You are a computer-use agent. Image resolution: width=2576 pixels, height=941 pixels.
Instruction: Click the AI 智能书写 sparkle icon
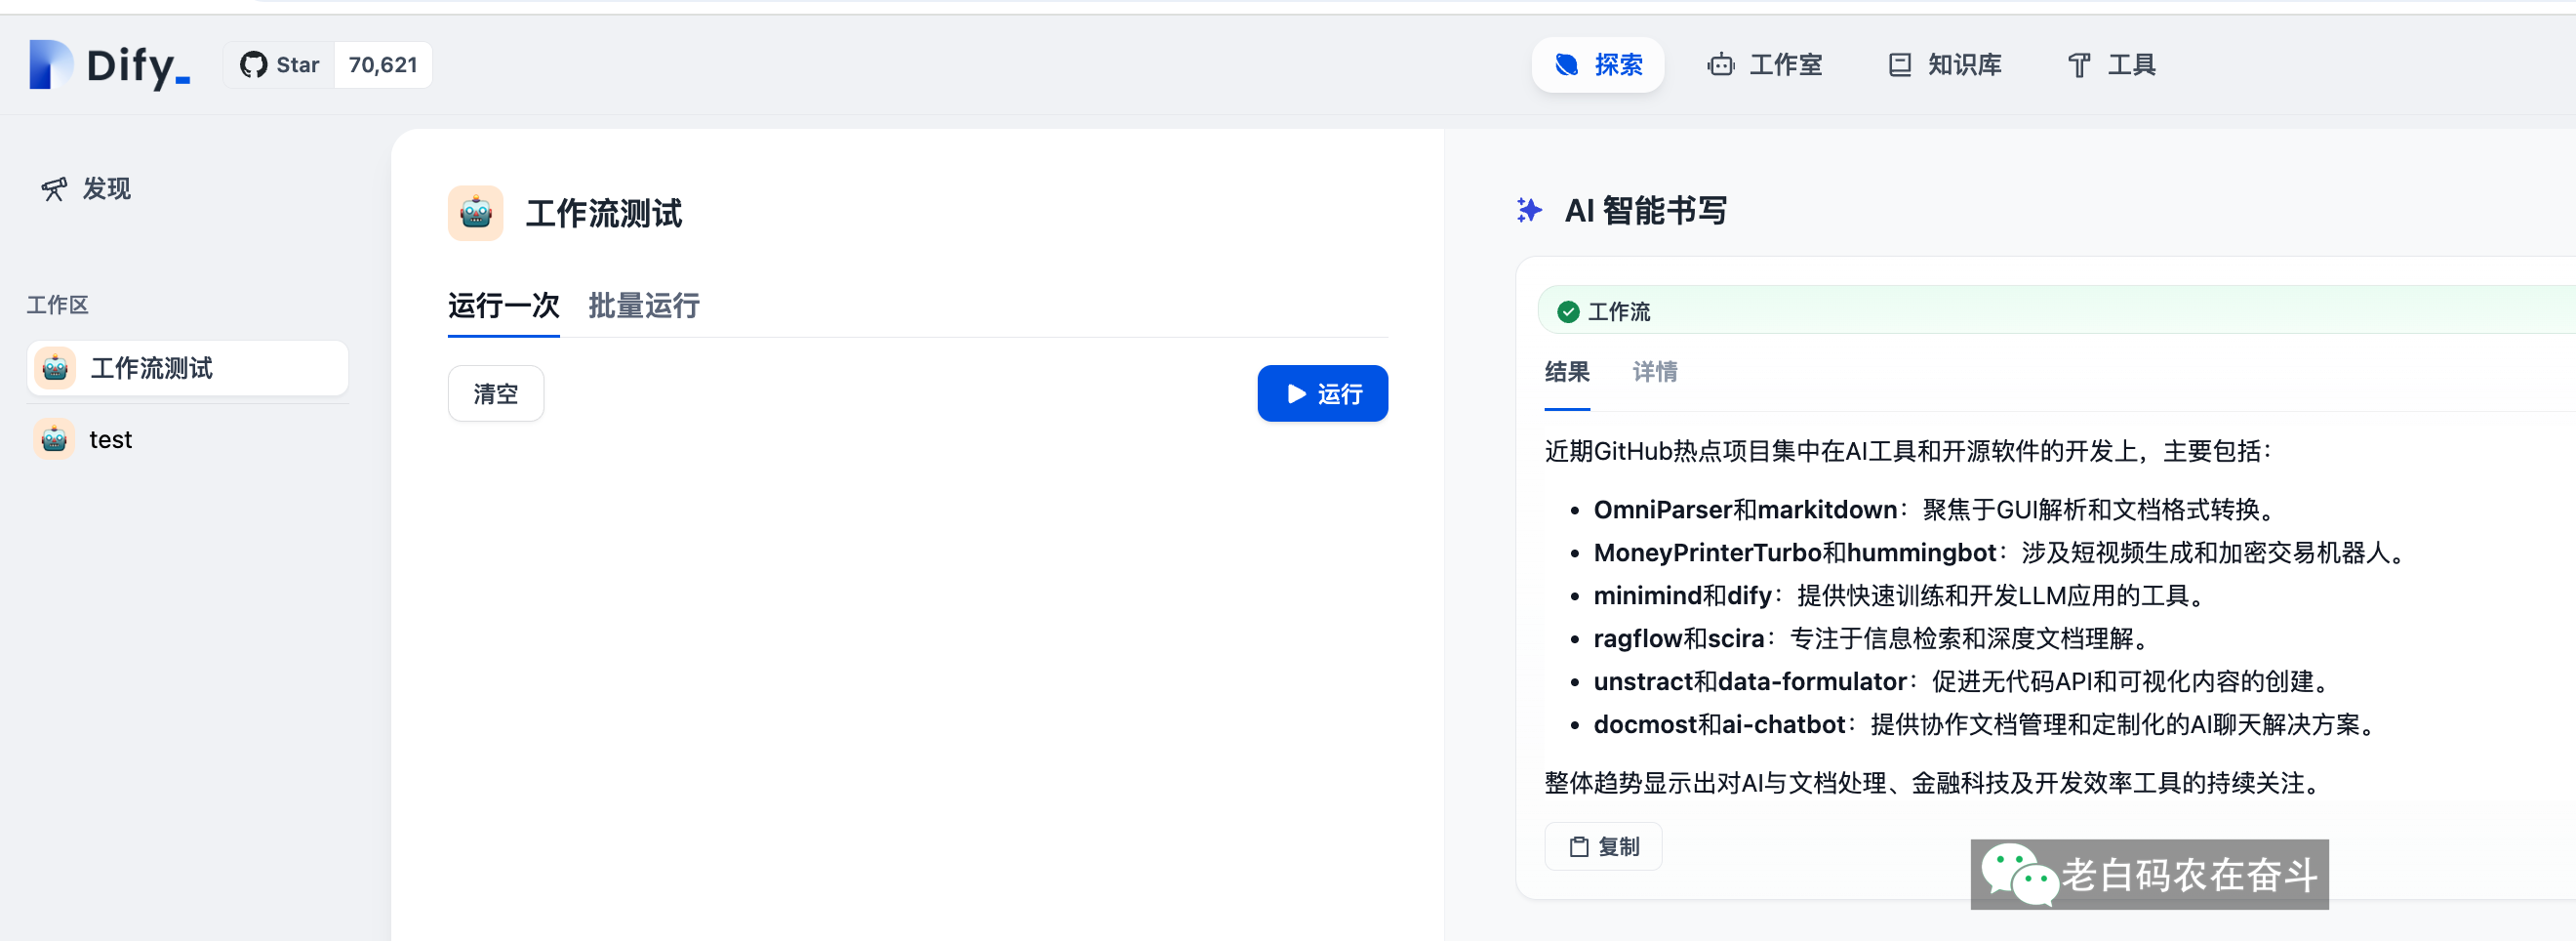tap(1528, 210)
